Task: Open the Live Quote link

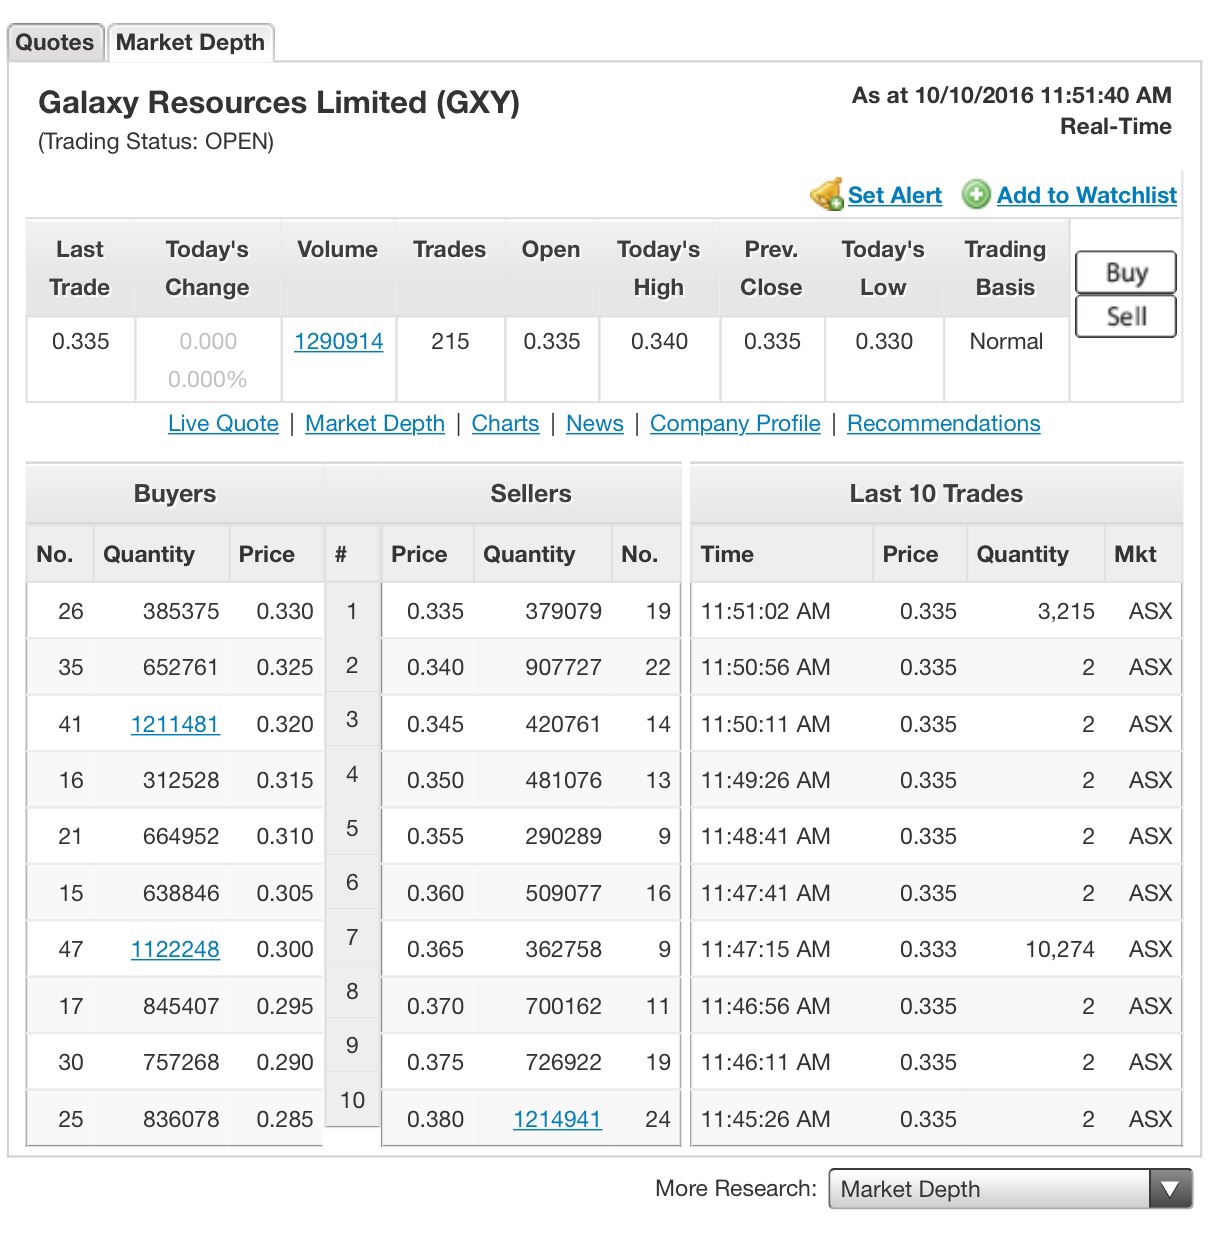Action: 223,424
